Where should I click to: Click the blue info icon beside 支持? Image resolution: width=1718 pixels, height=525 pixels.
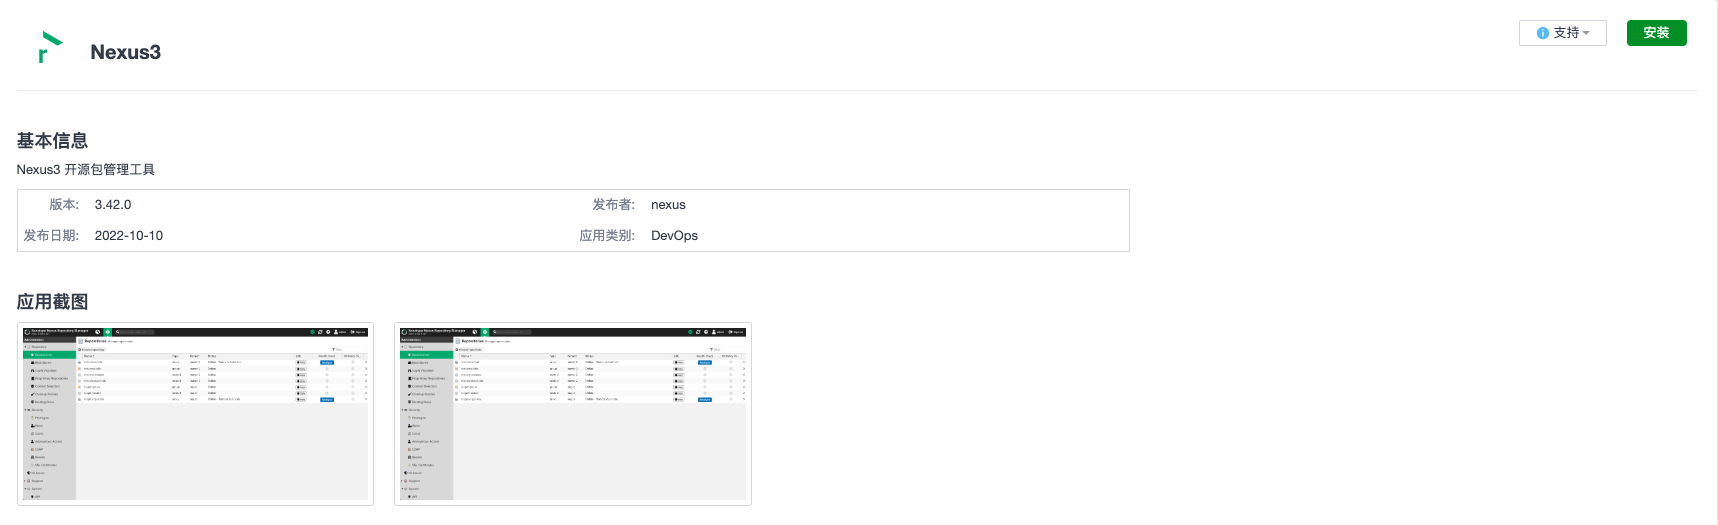click(x=1542, y=33)
